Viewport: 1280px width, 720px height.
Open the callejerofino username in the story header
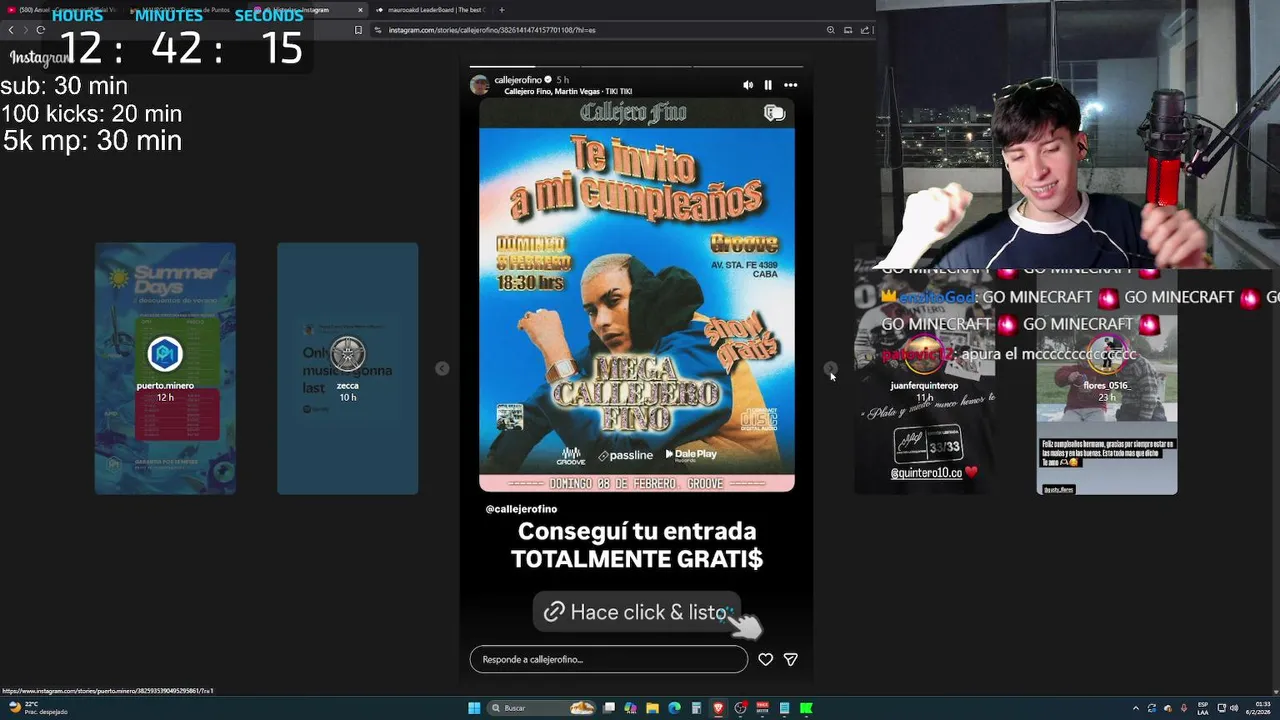click(518, 80)
